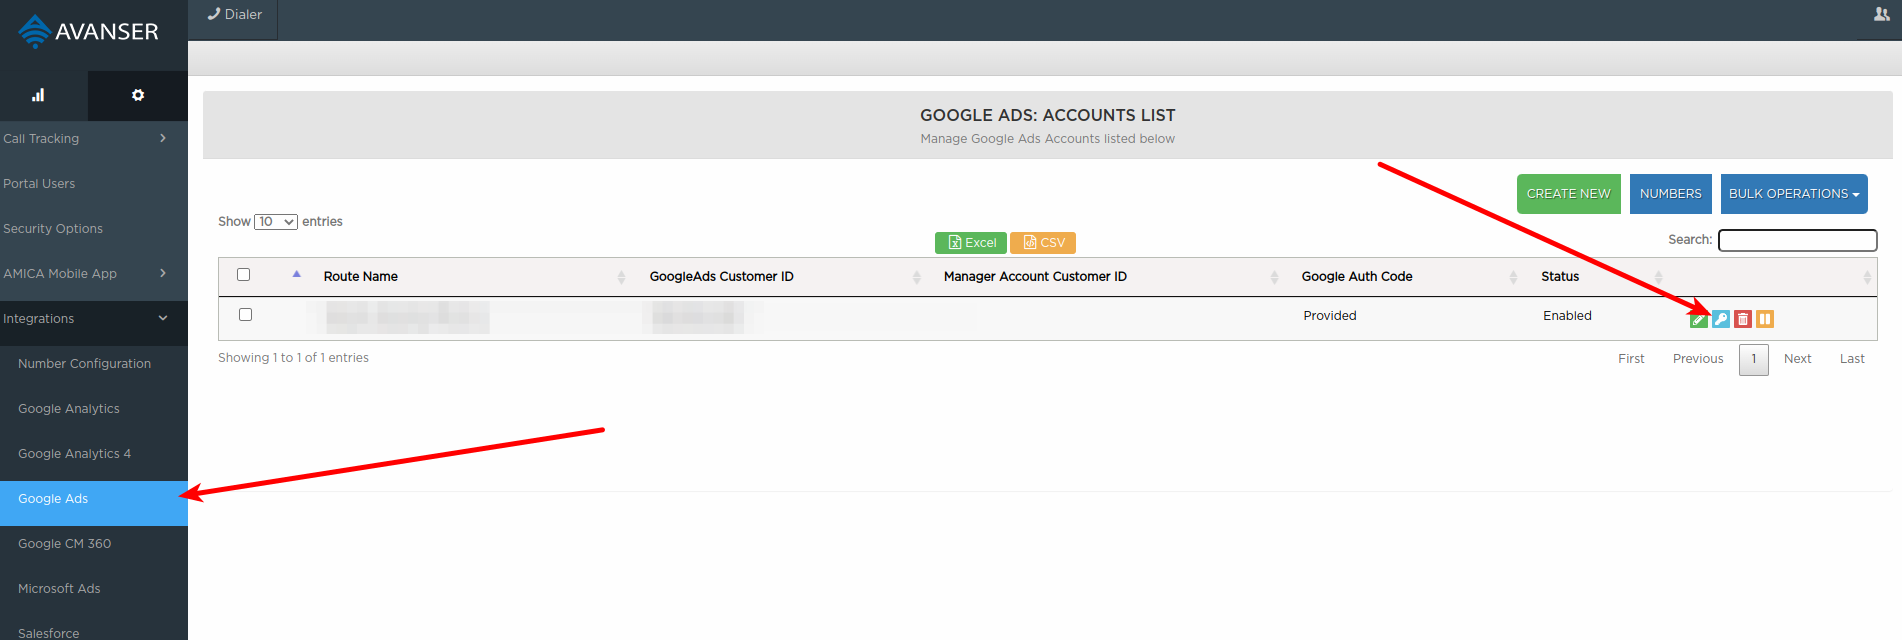
Task: Click the blurred GoogleAds Customer ID cell
Action: [x=698, y=317]
